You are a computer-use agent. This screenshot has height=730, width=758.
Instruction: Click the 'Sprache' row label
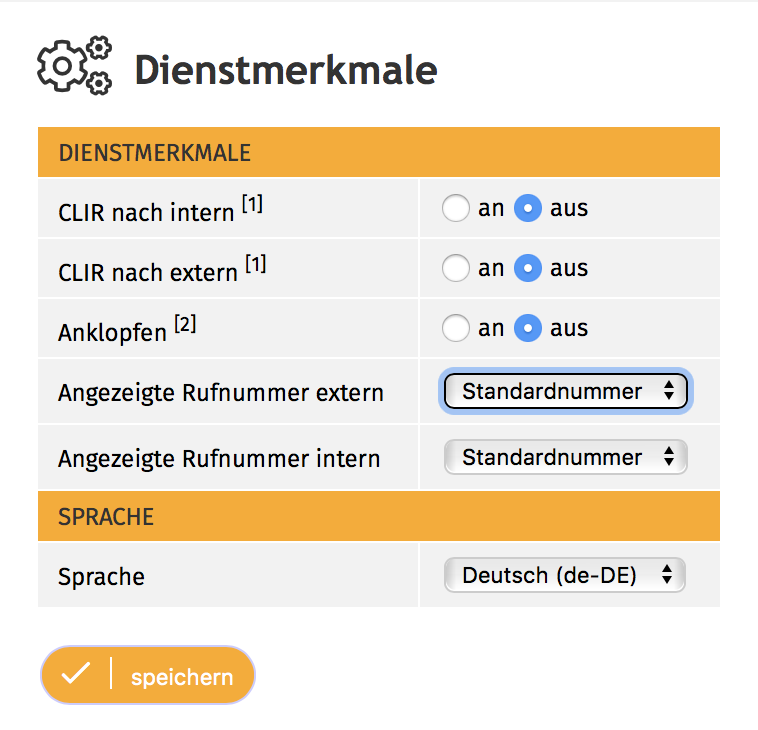[x=102, y=577]
